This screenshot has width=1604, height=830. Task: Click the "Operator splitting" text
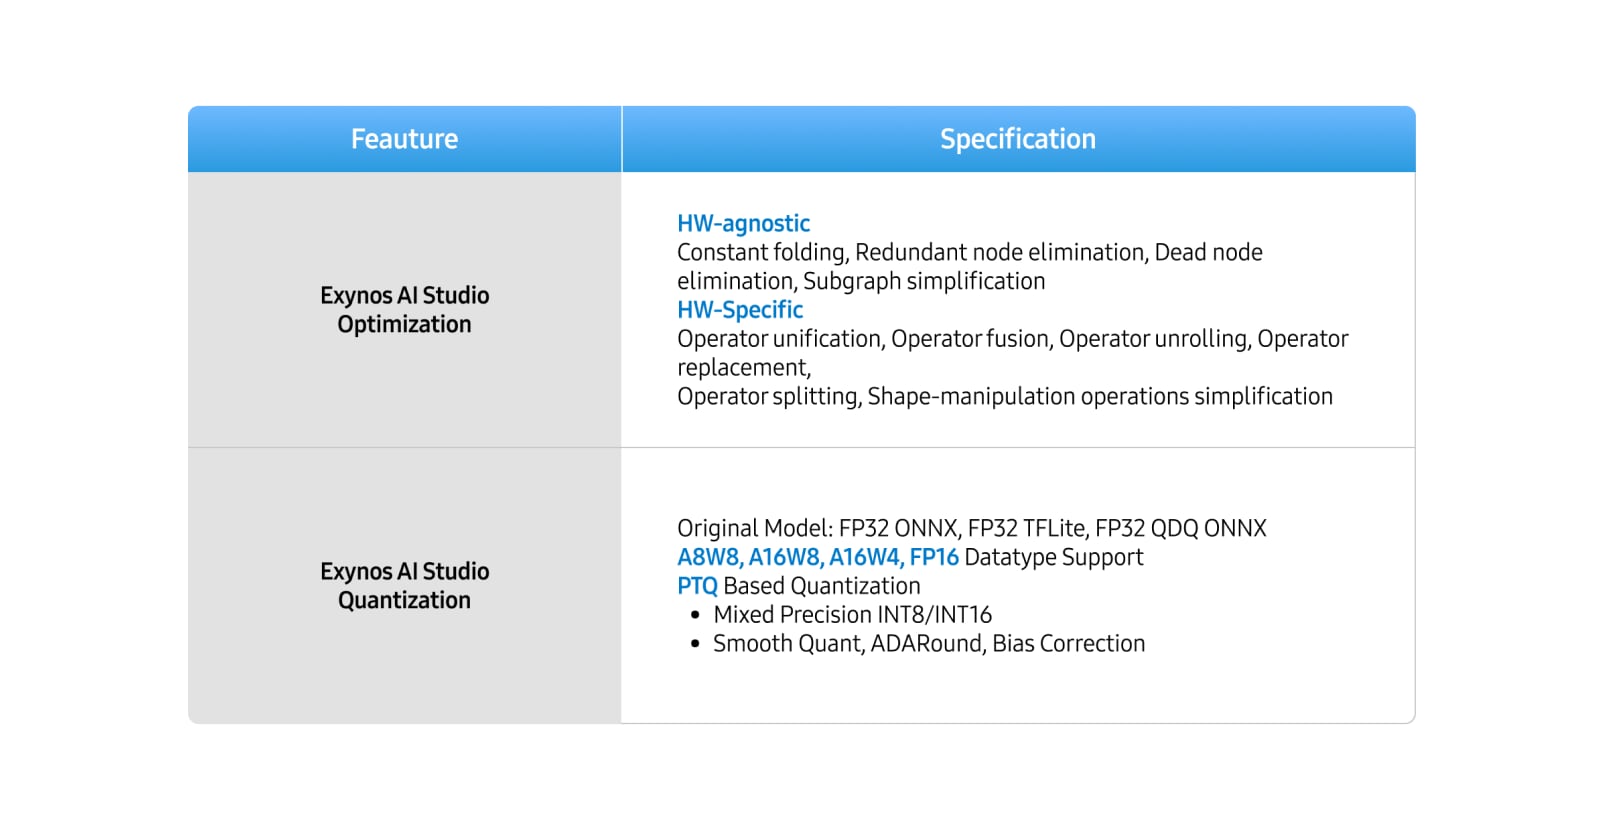(x=767, y=397)
